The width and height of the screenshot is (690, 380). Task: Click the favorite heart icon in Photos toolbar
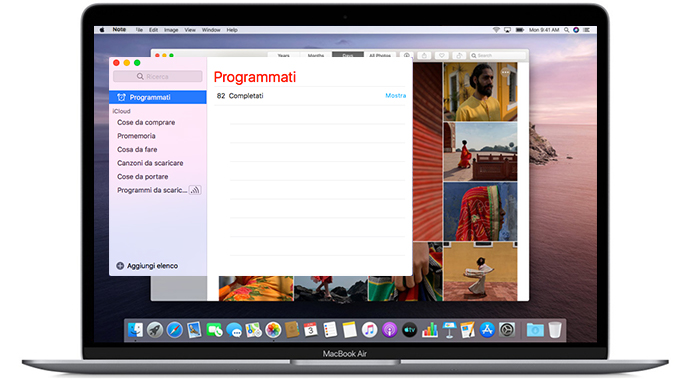click(x=441, y=55)
